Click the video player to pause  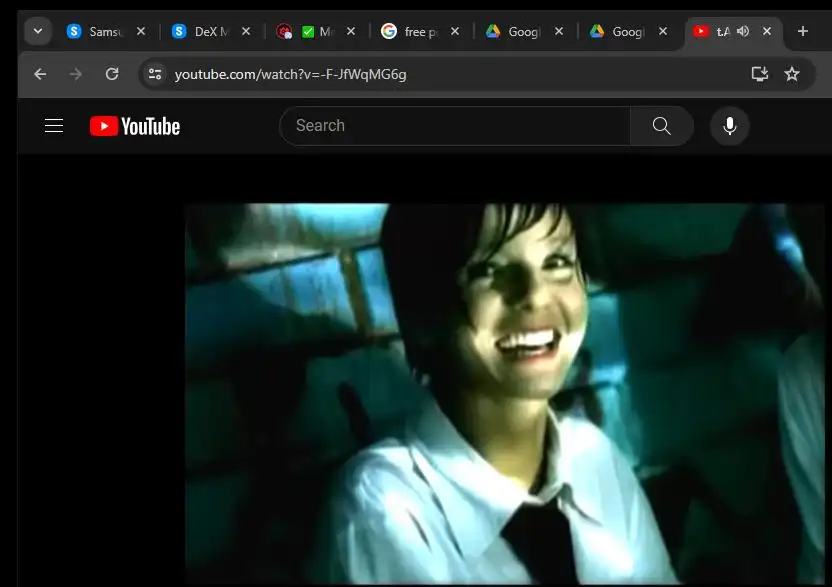[x=504, y=394]
